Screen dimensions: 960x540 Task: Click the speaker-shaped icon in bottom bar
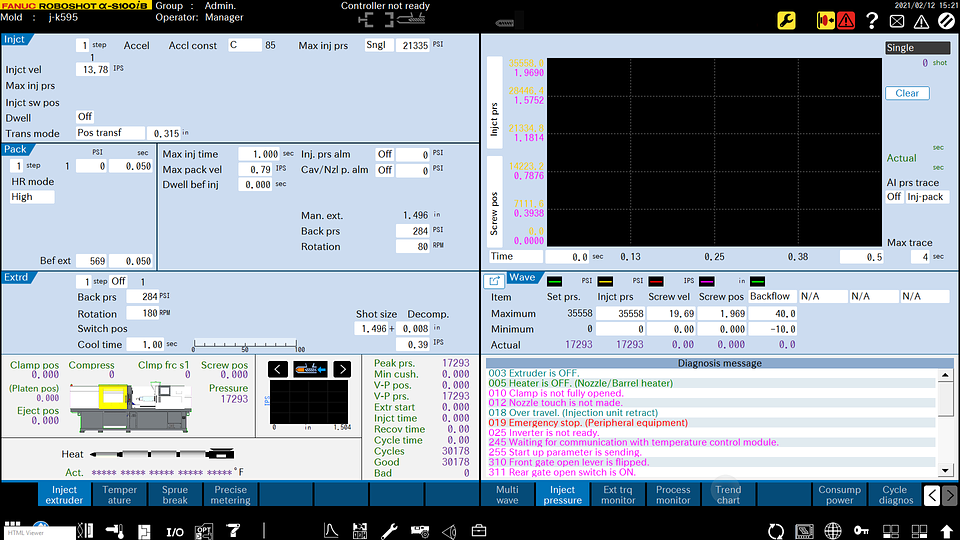point(449,531)
